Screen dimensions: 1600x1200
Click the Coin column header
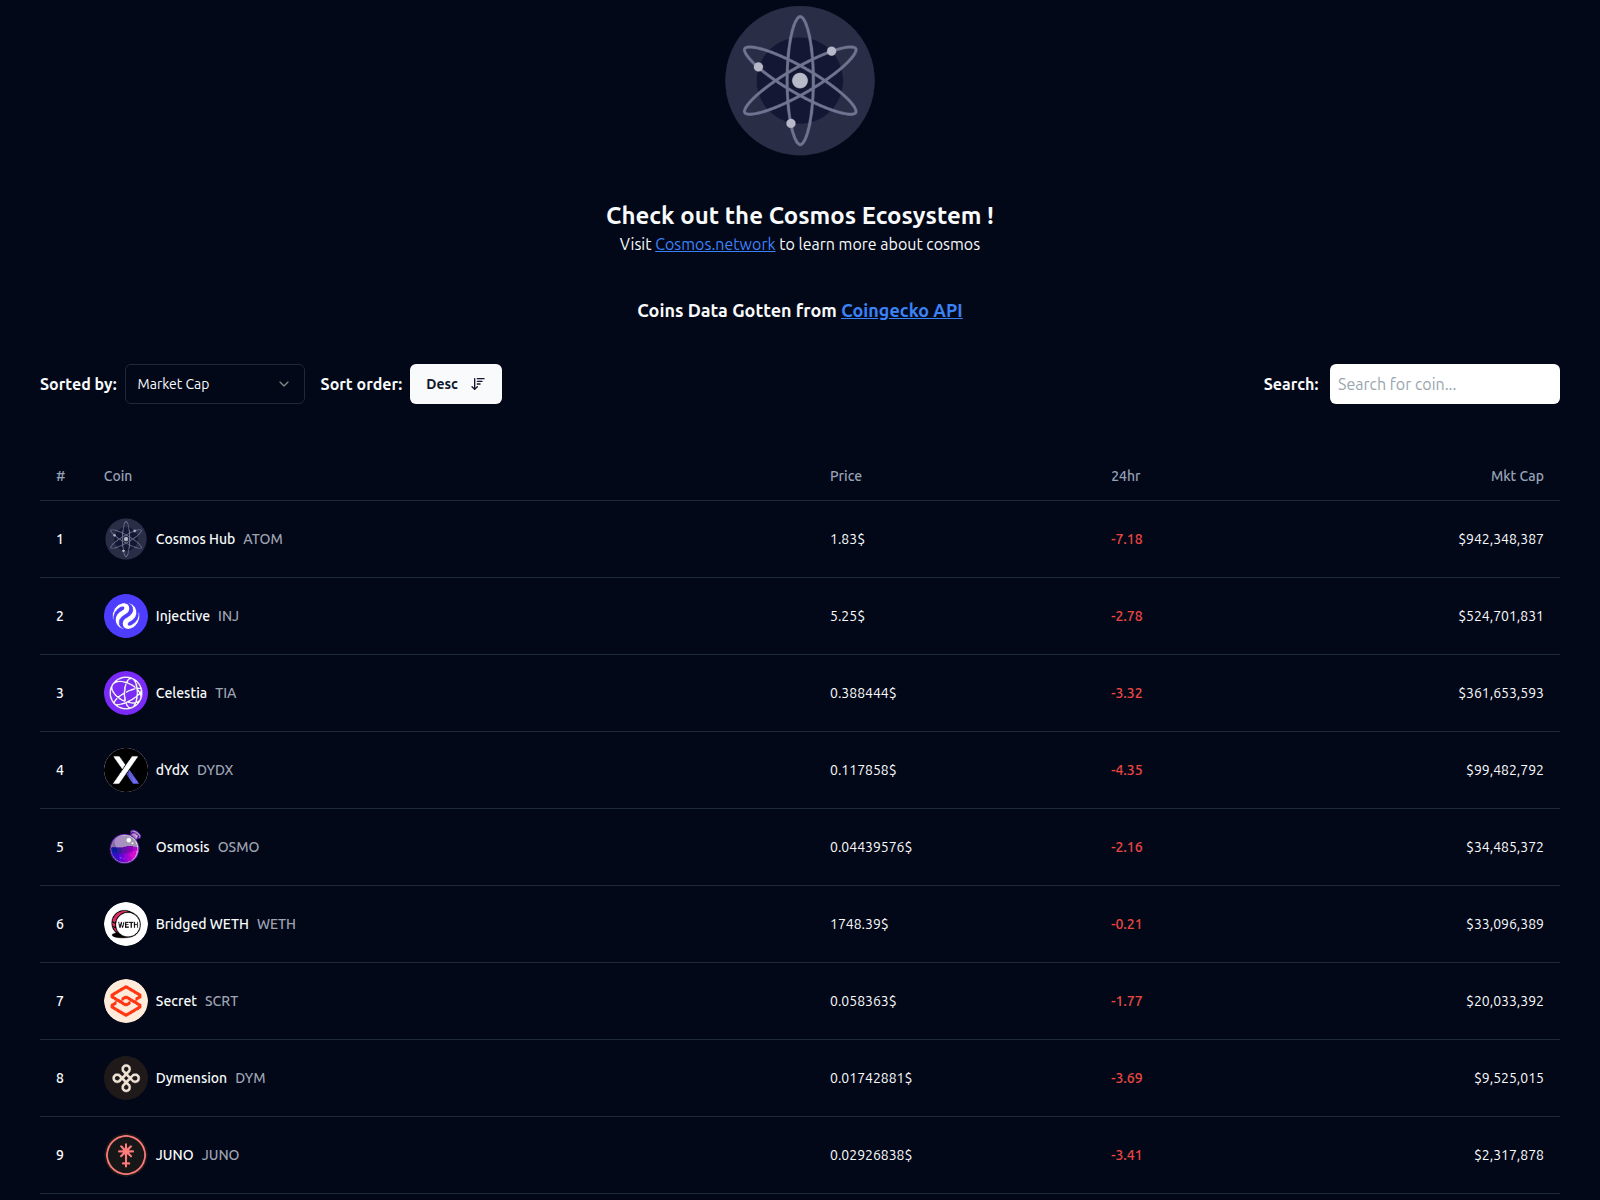(118, 476)
